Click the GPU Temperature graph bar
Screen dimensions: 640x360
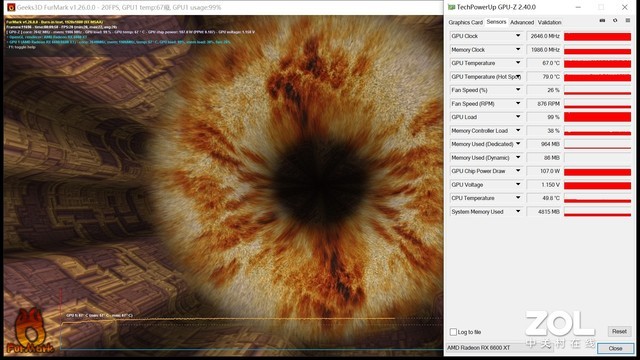click(x=598, y=63)
